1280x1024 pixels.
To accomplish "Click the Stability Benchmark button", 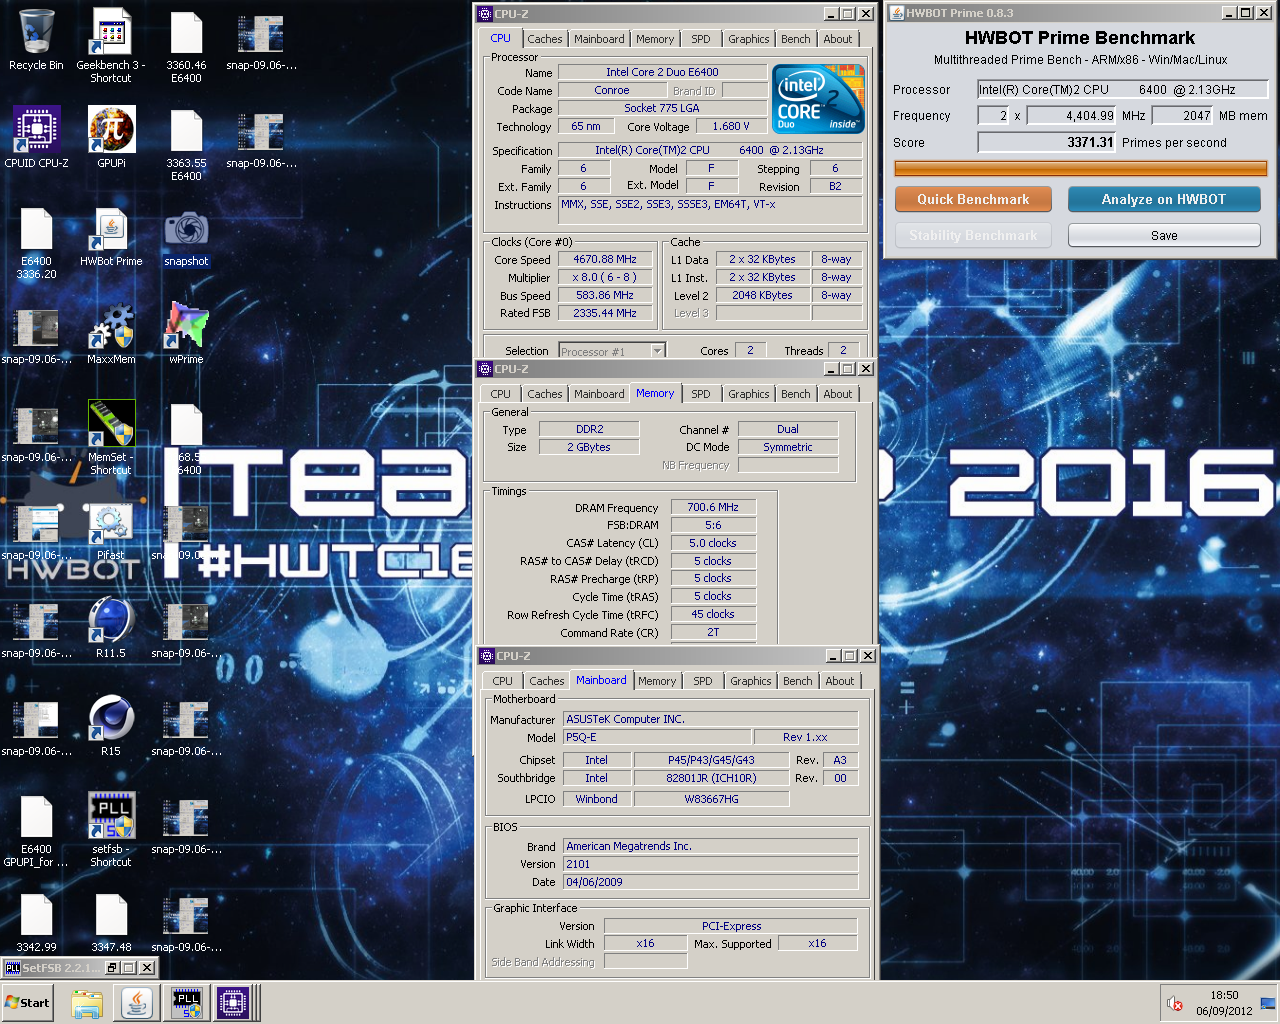I will 973,235.
